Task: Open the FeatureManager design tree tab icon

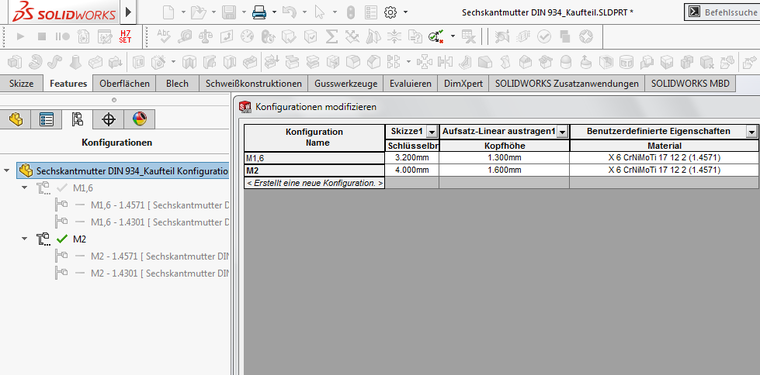Action: [17, 119]
